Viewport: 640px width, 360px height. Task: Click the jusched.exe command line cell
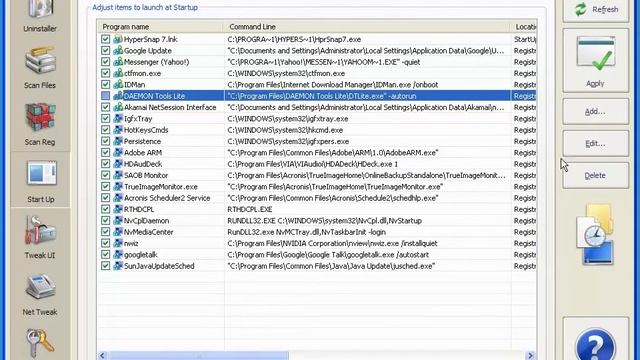(x=331, y=266)
